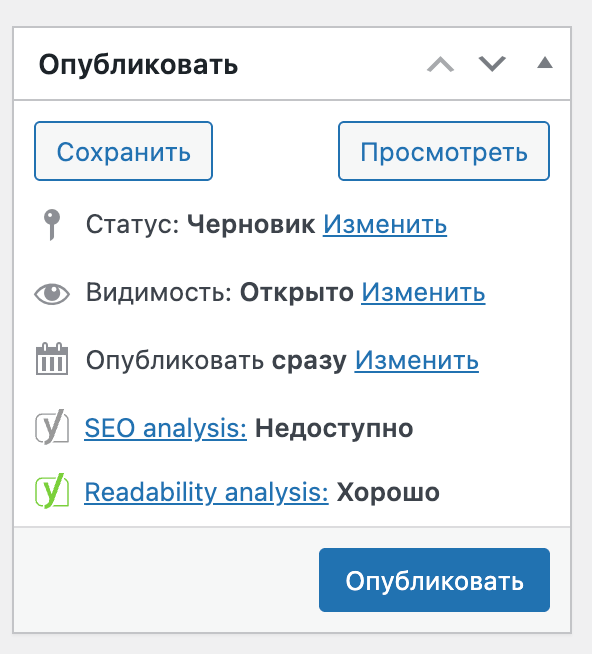Click the Хорошо readability result text

(388, 493)
